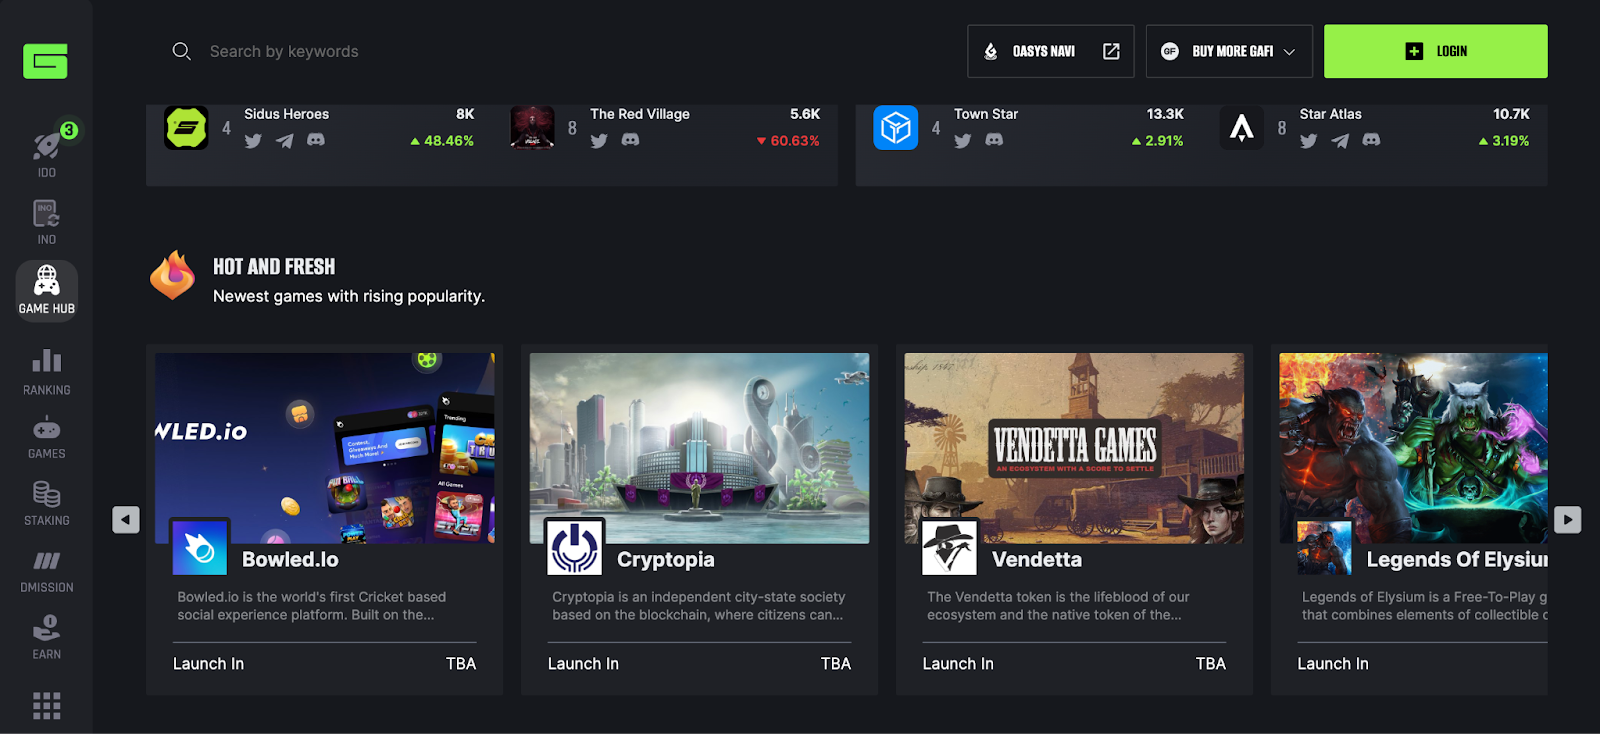Click the Vendetta Launch In TBA value

(x=1211, y=664)
